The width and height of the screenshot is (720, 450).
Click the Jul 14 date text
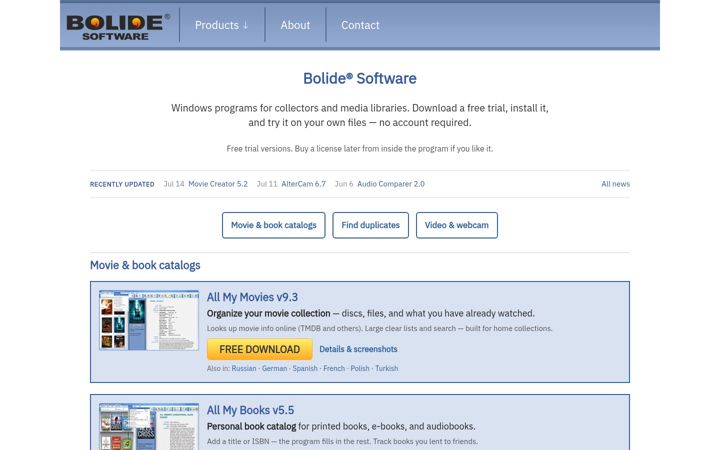pyautogui.click(x=174, y=184)
